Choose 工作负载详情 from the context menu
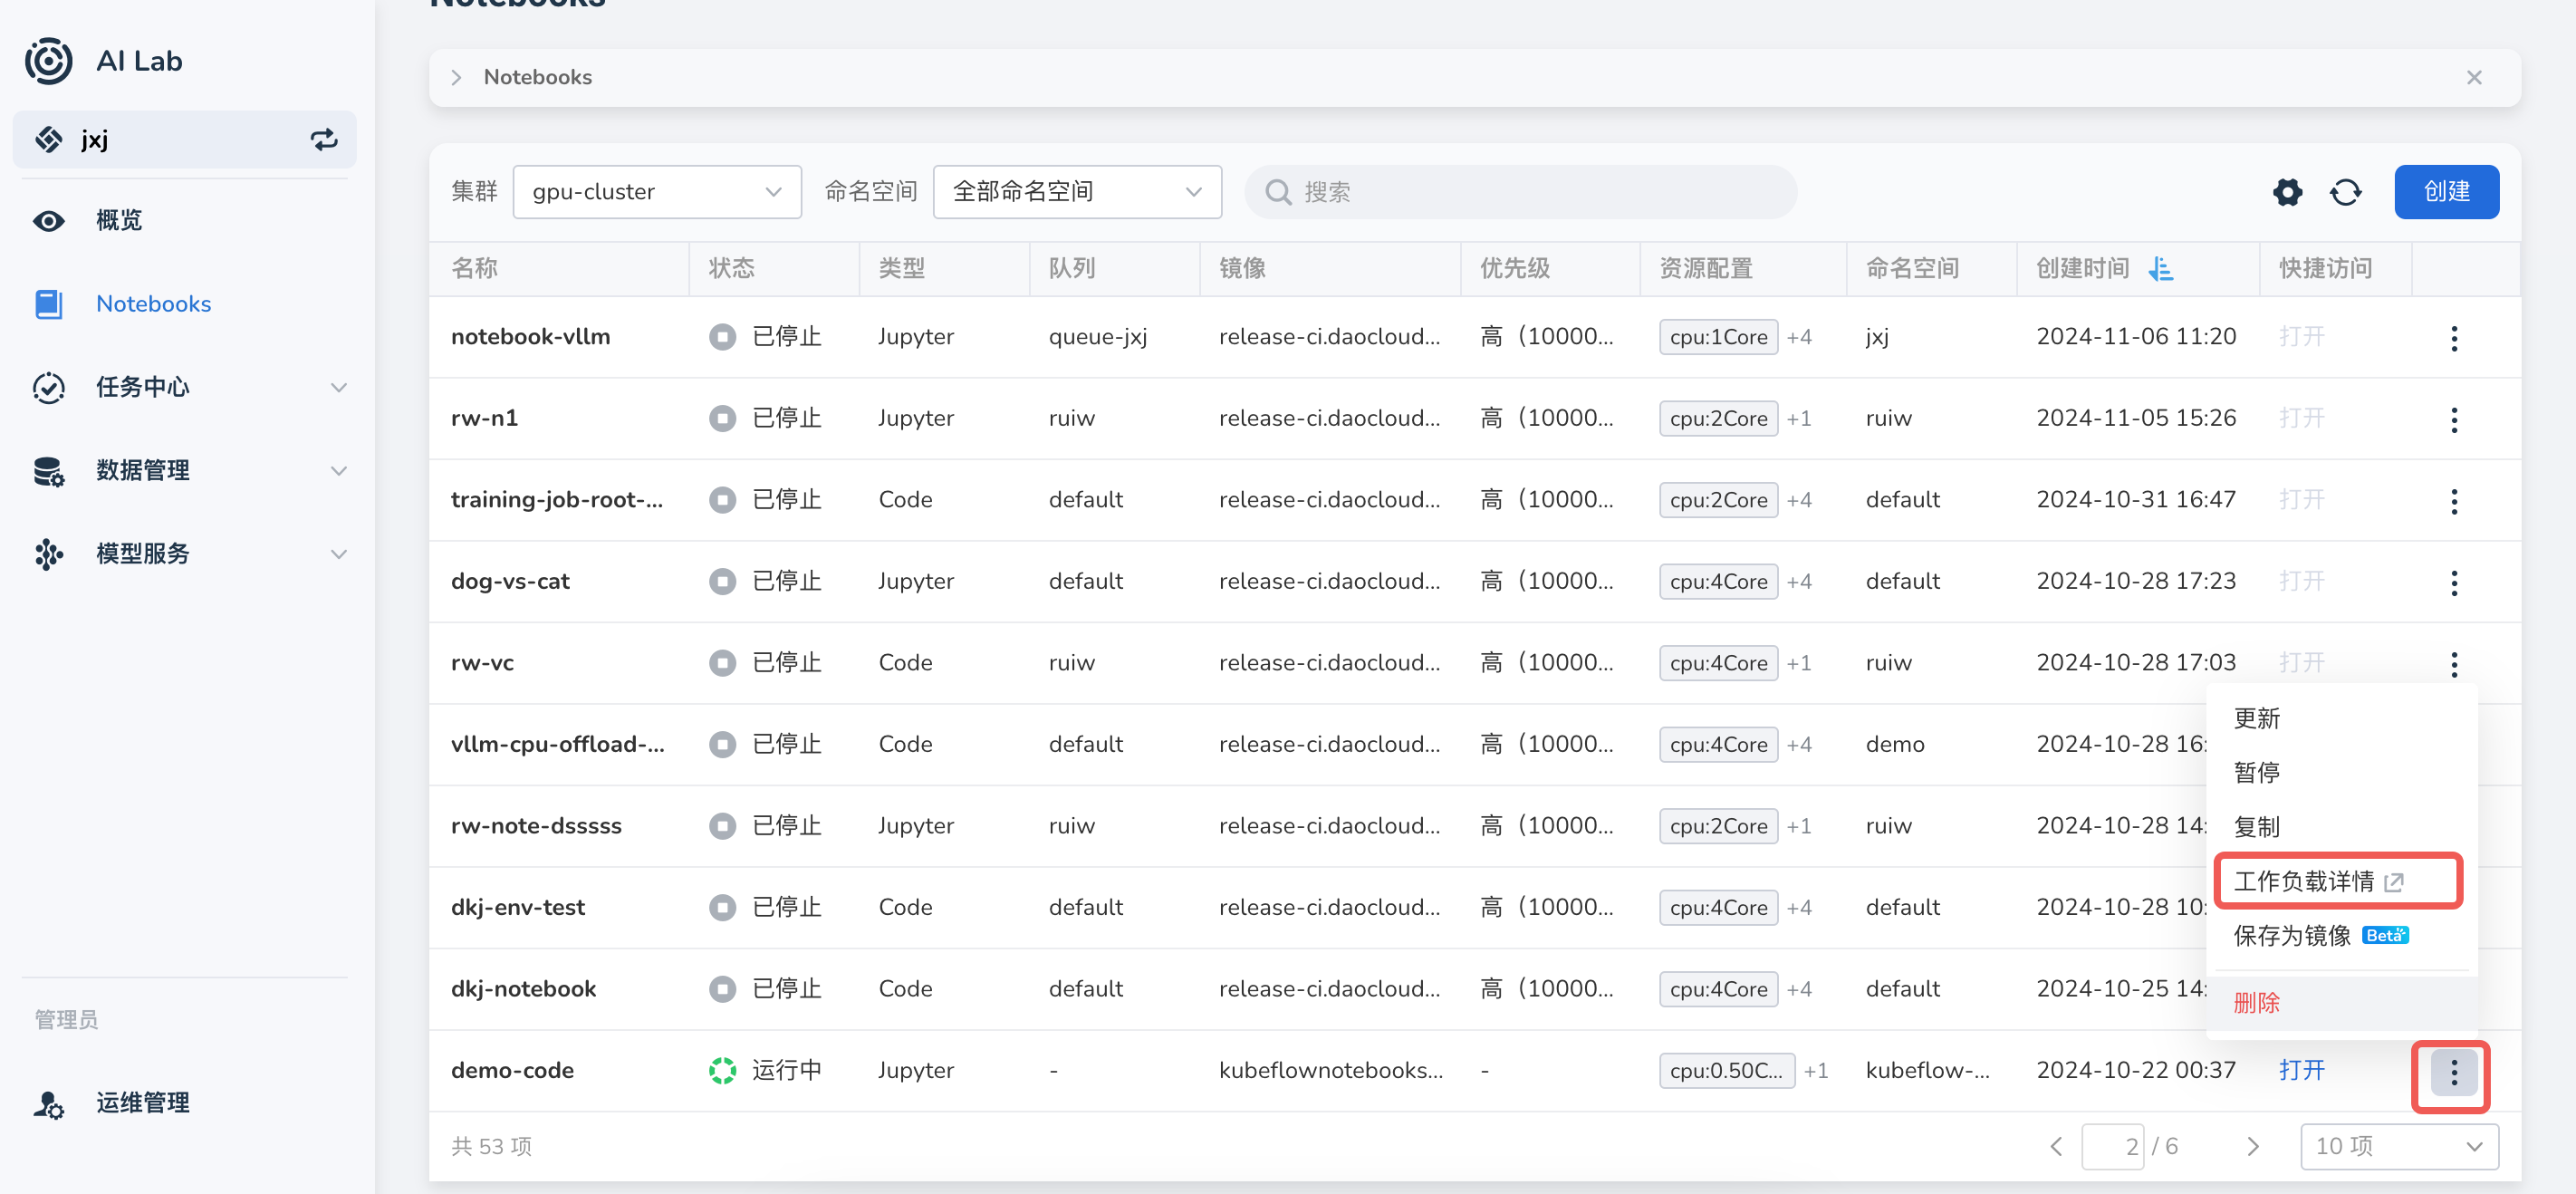Screen dimensions: 2576x1194 click(x=2303, y=882)
